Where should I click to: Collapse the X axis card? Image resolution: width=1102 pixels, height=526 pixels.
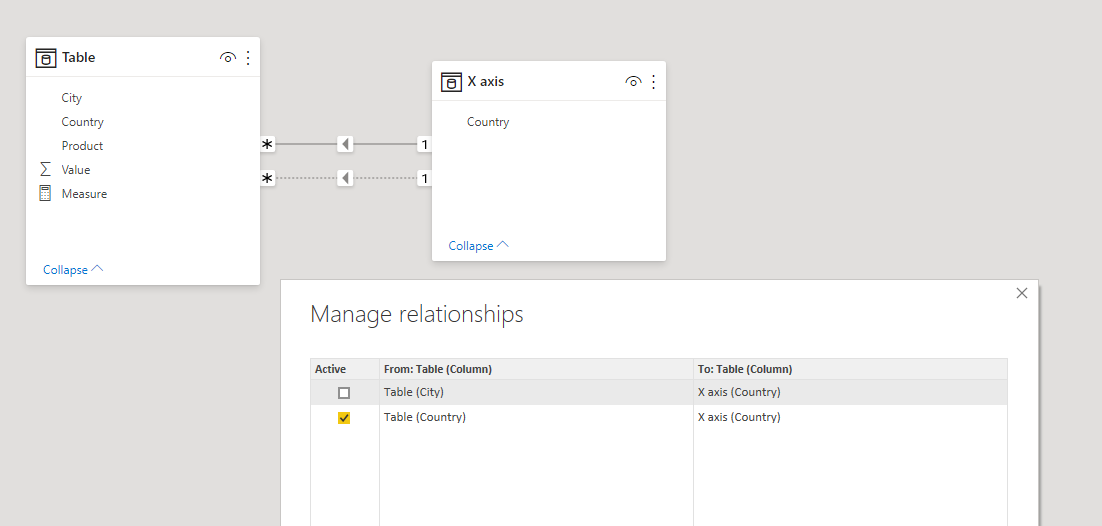click(479, 245)
